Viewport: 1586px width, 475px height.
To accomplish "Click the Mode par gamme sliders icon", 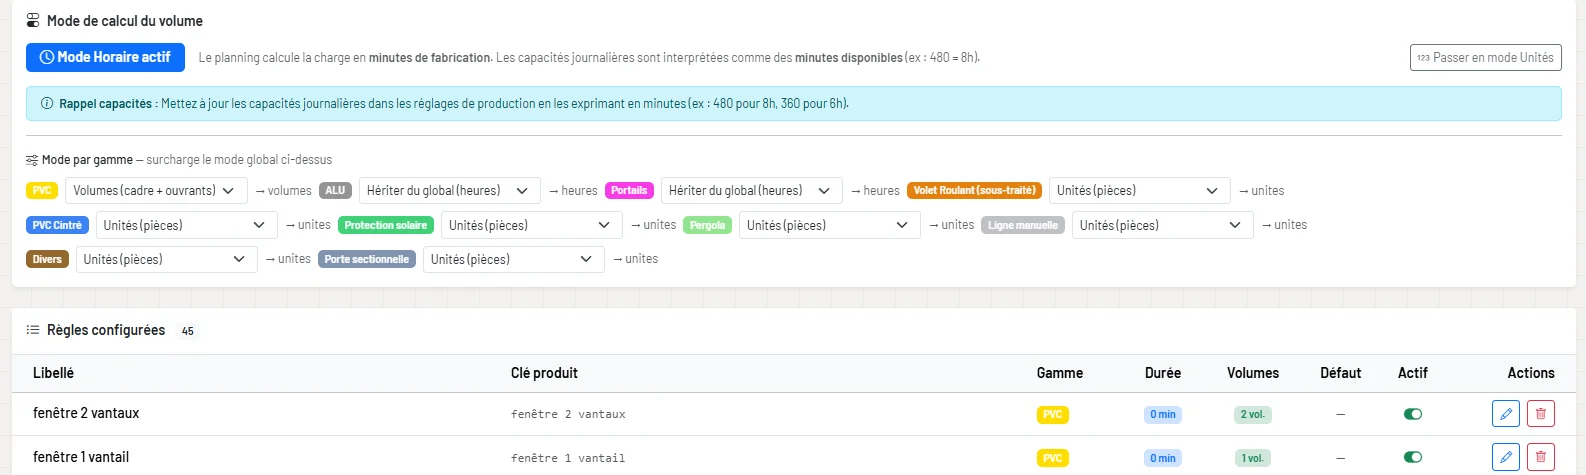I will [x=32, y=160].
